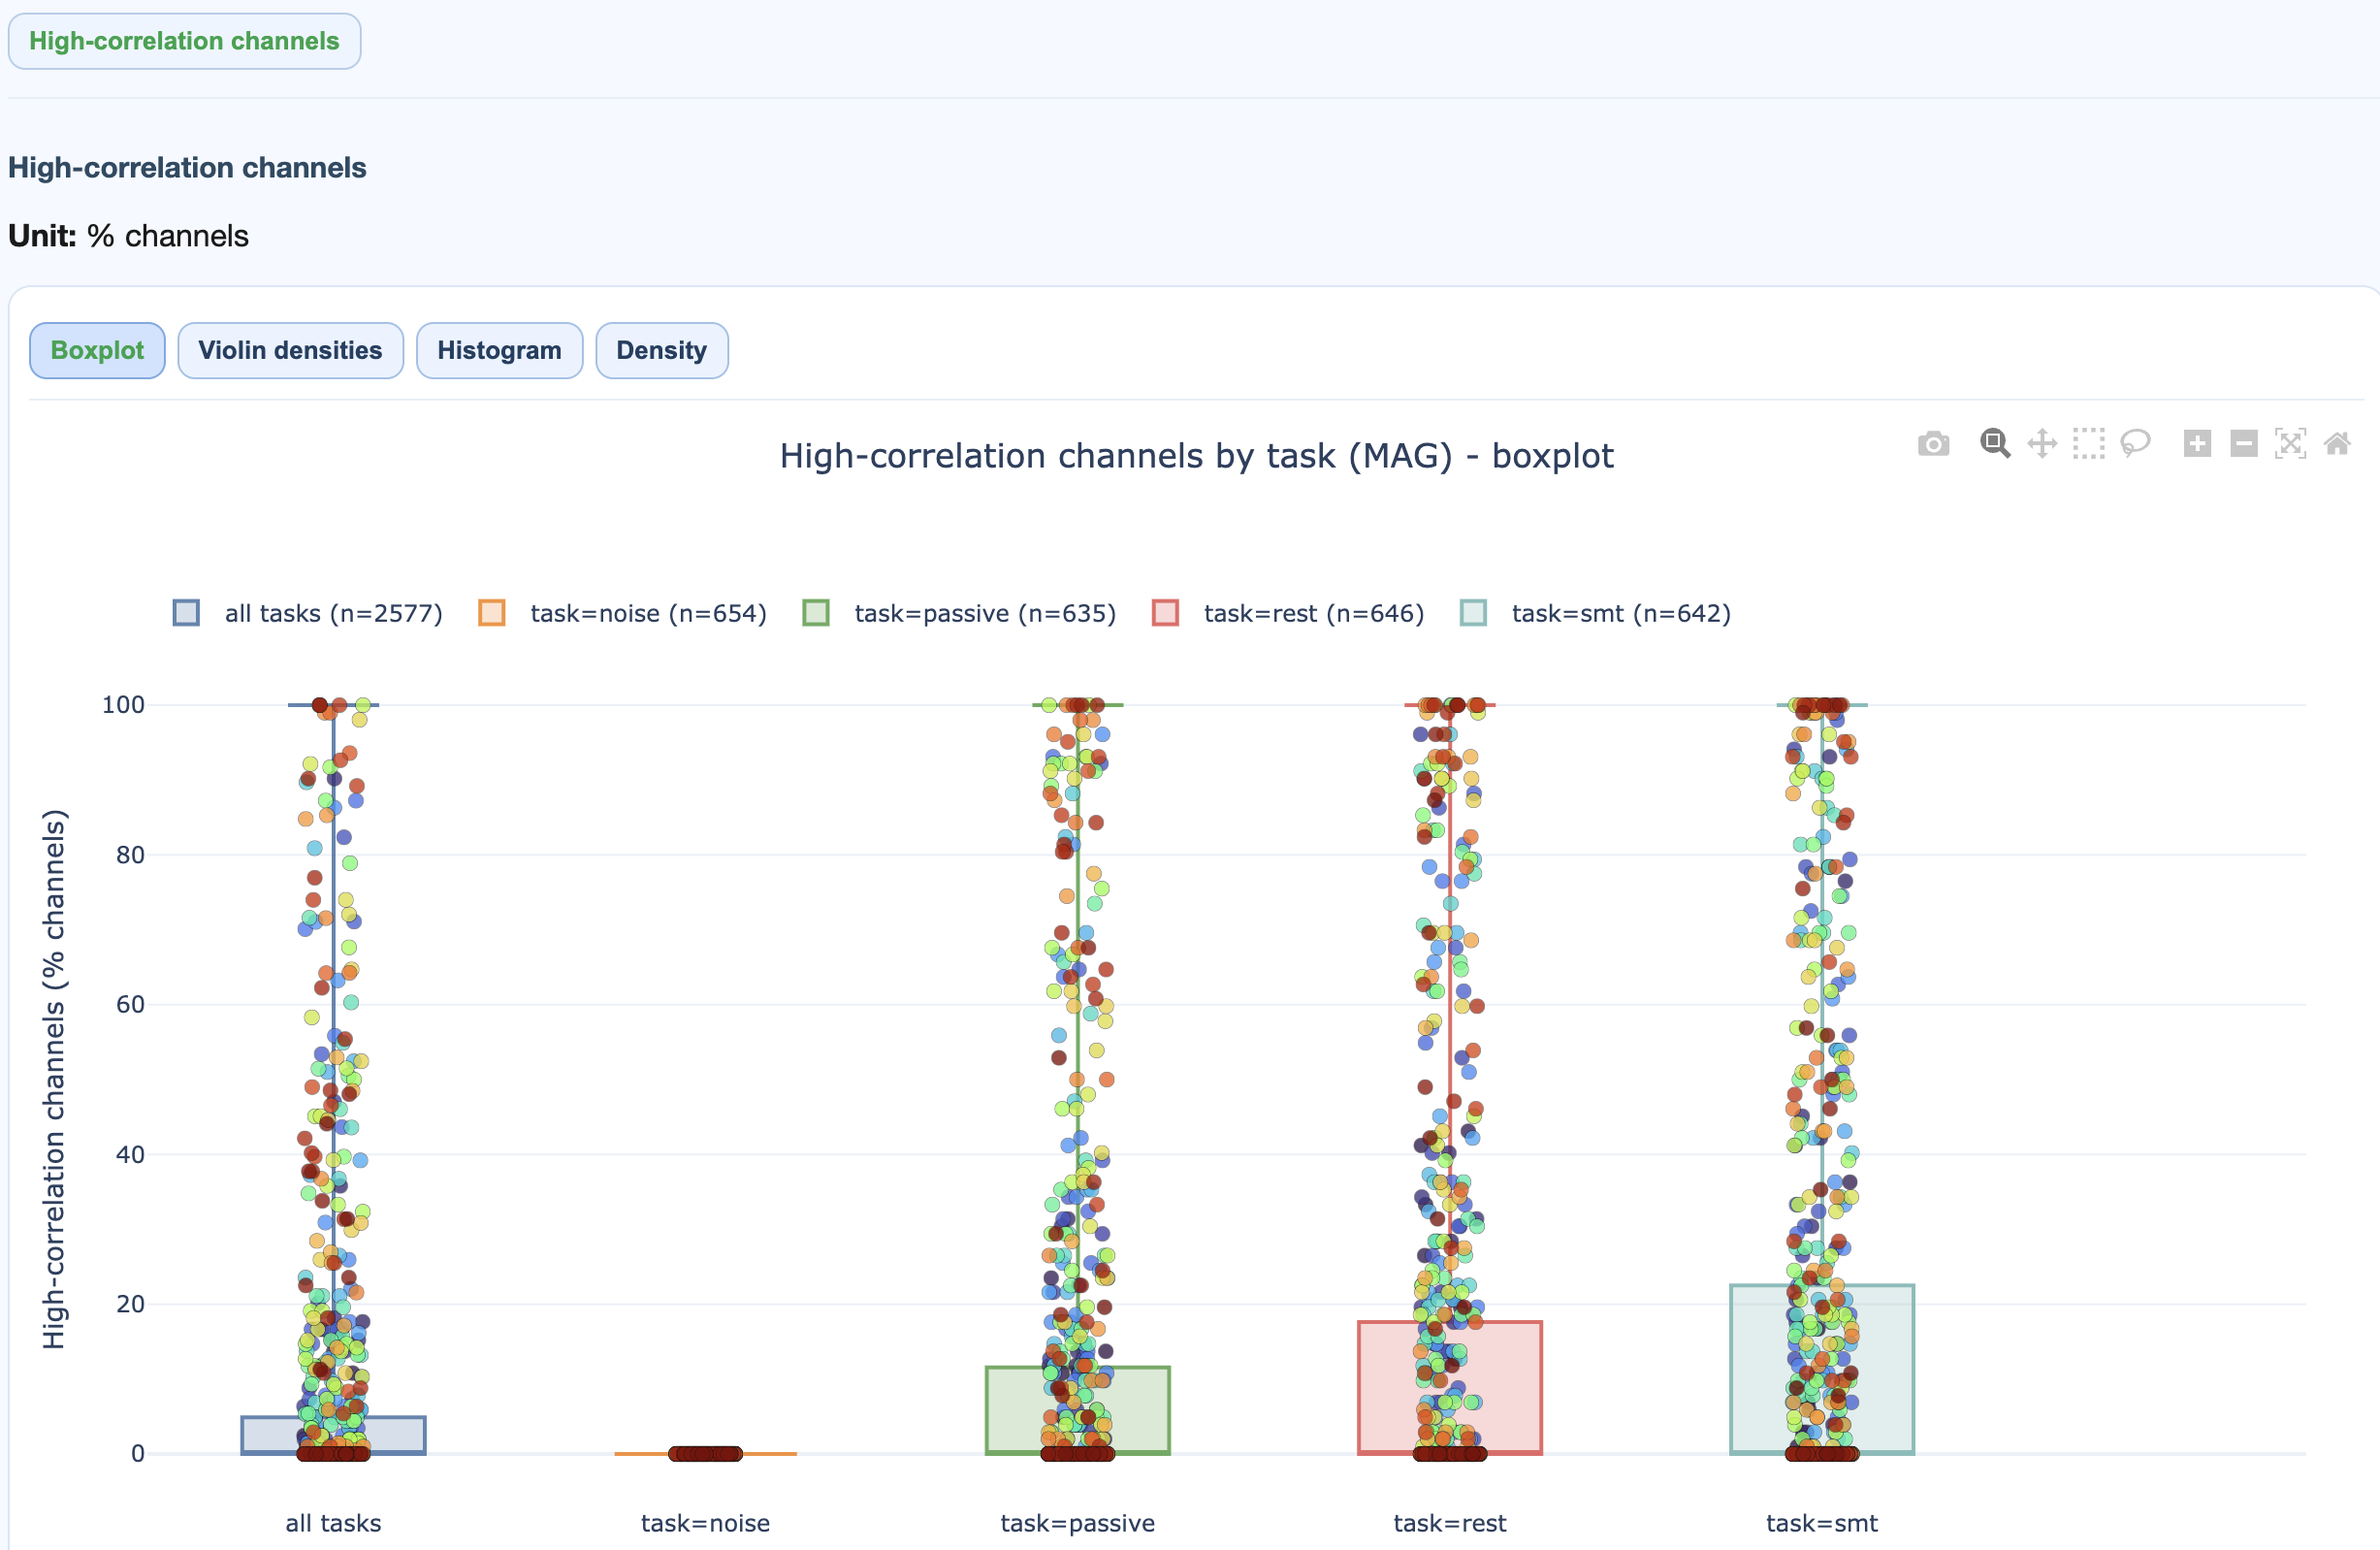Viewport: 2380px width, 1550px height.
Task: Activate Box Select tool
Action: 2088,443
